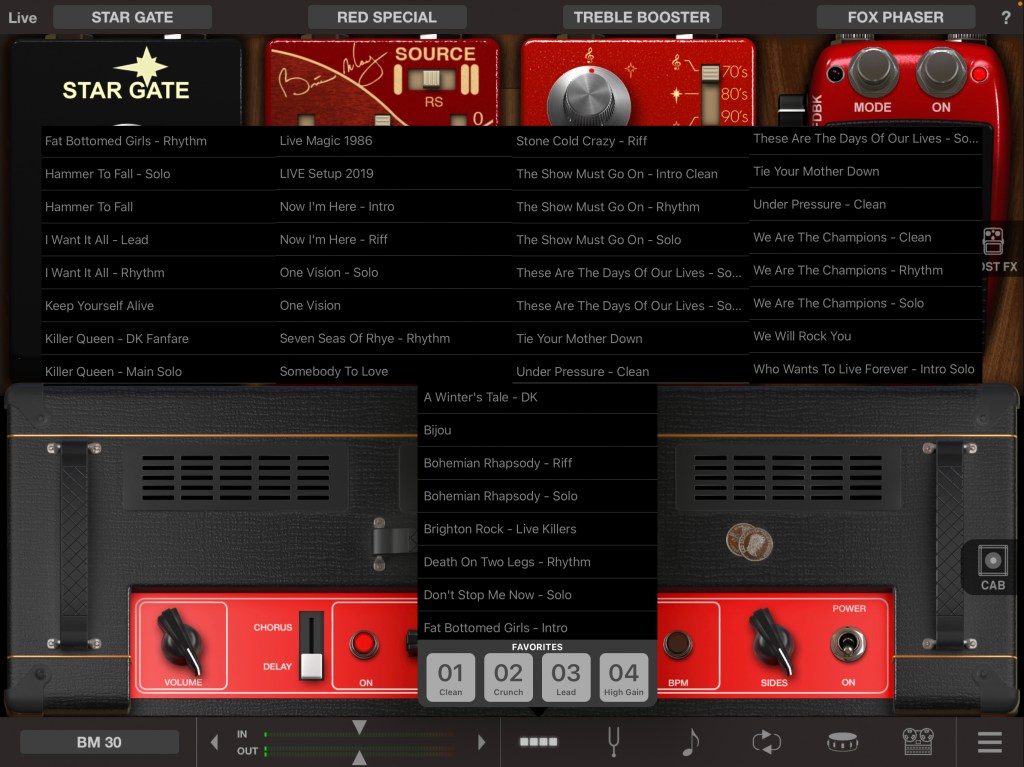Viewport: 1024px width, 767px height.
Task: Click the music note icon
Action: (x=690, y=742)
